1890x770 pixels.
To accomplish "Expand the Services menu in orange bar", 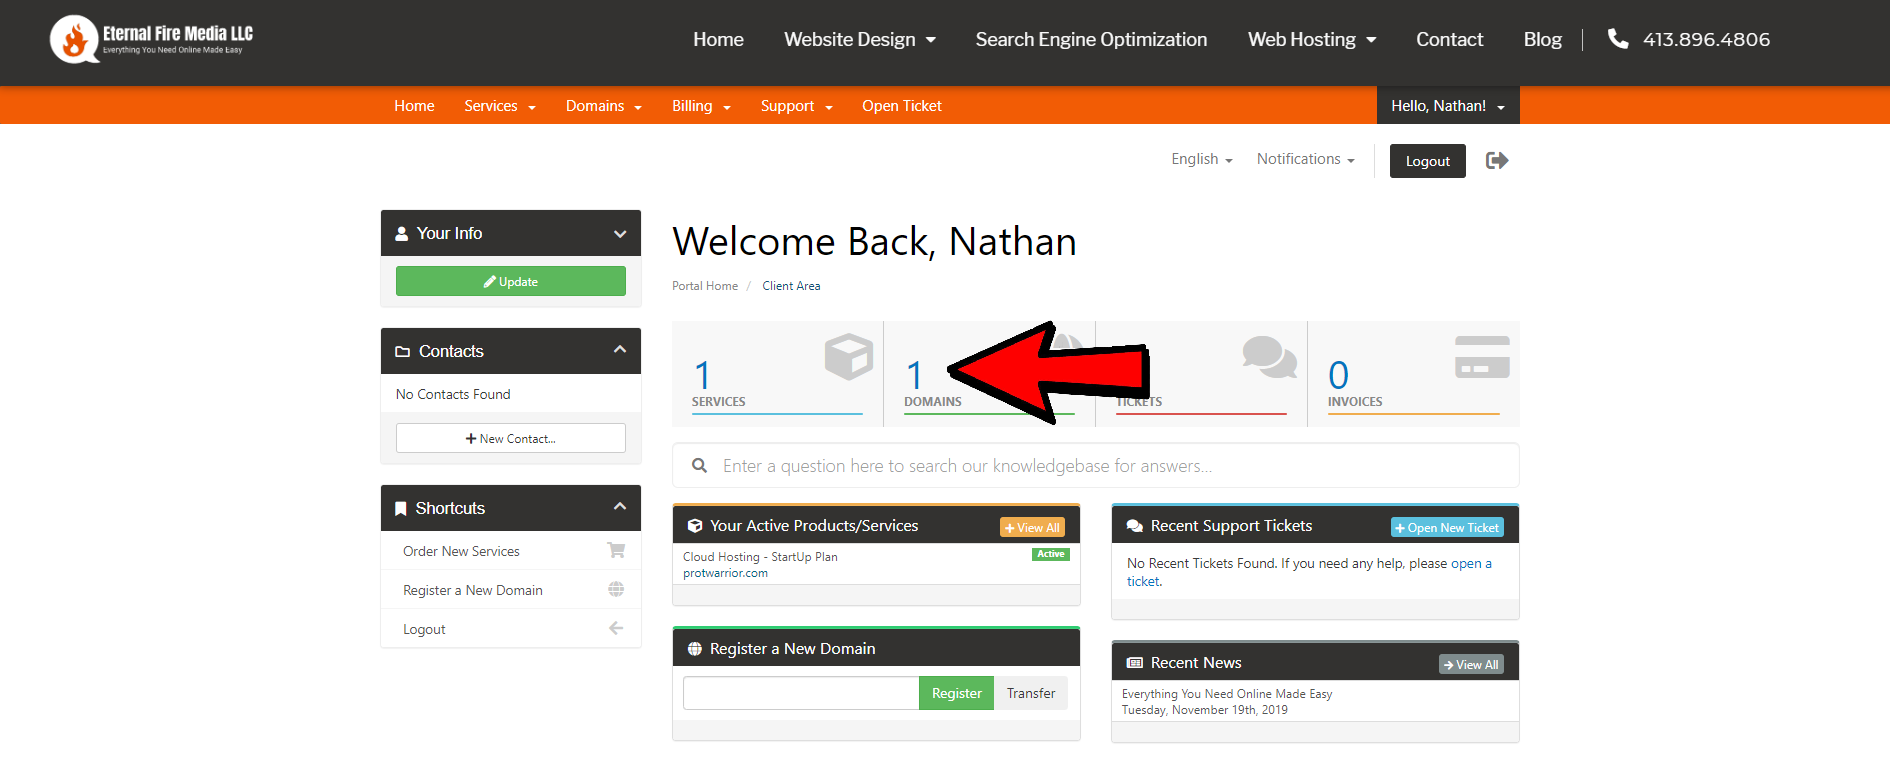I will 500,106.
